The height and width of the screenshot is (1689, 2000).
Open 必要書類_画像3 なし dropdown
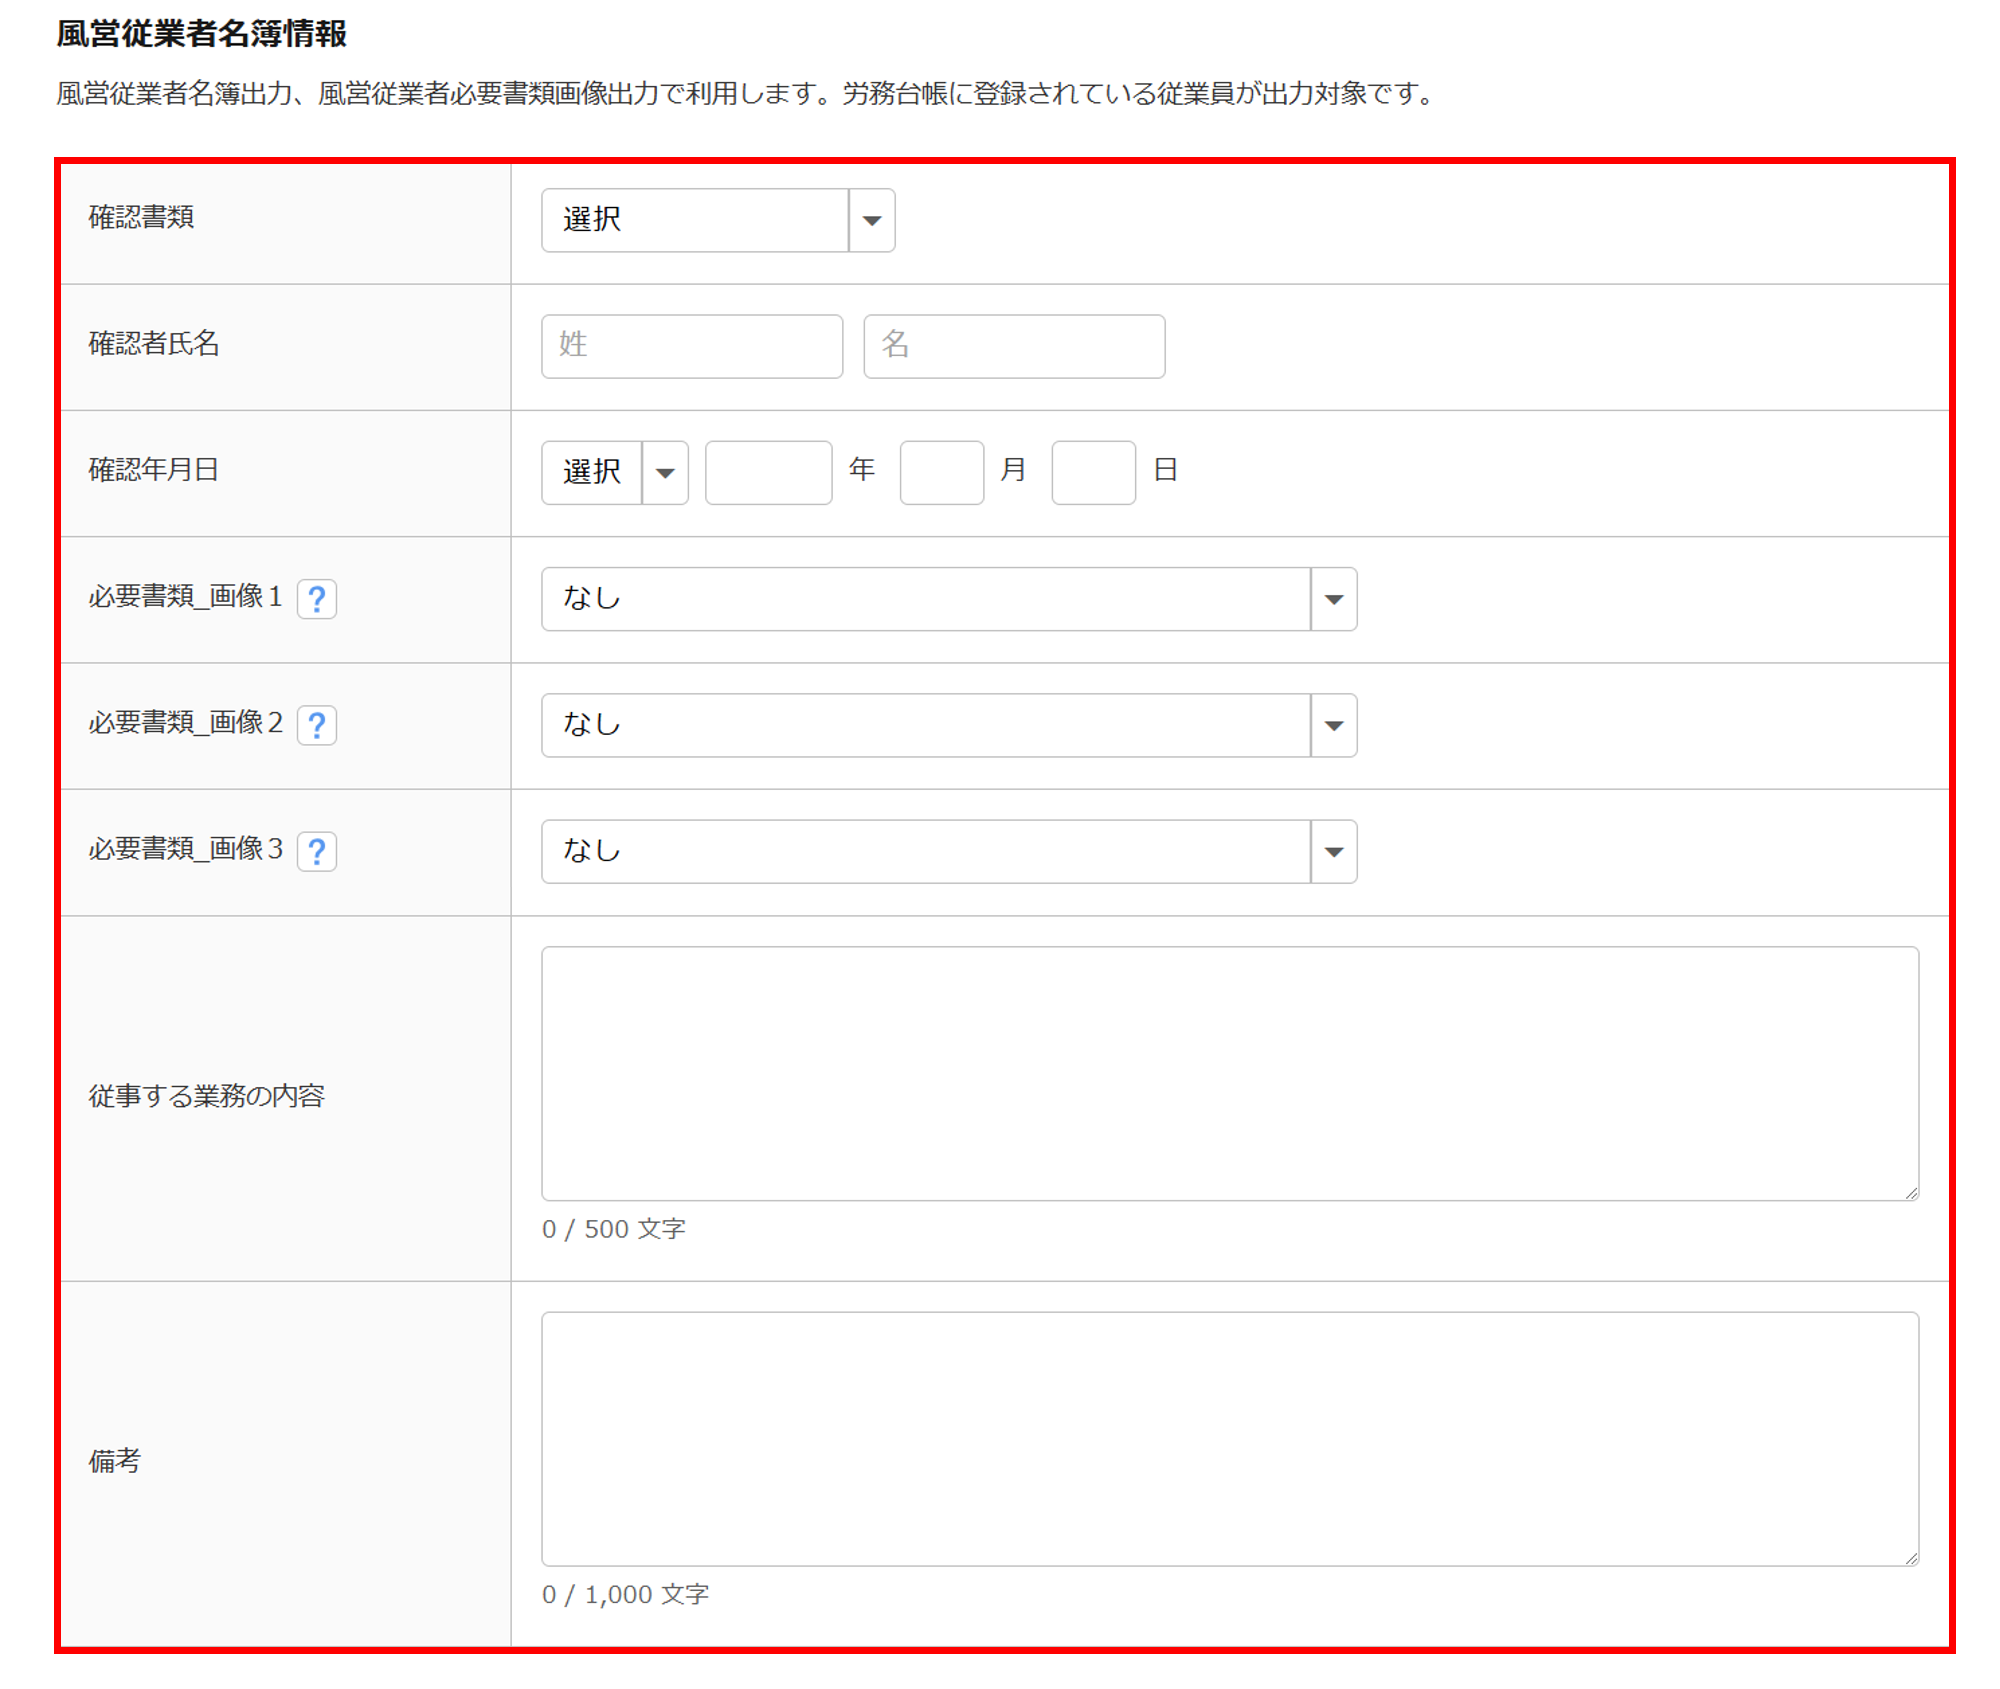[x=925, y=851]
